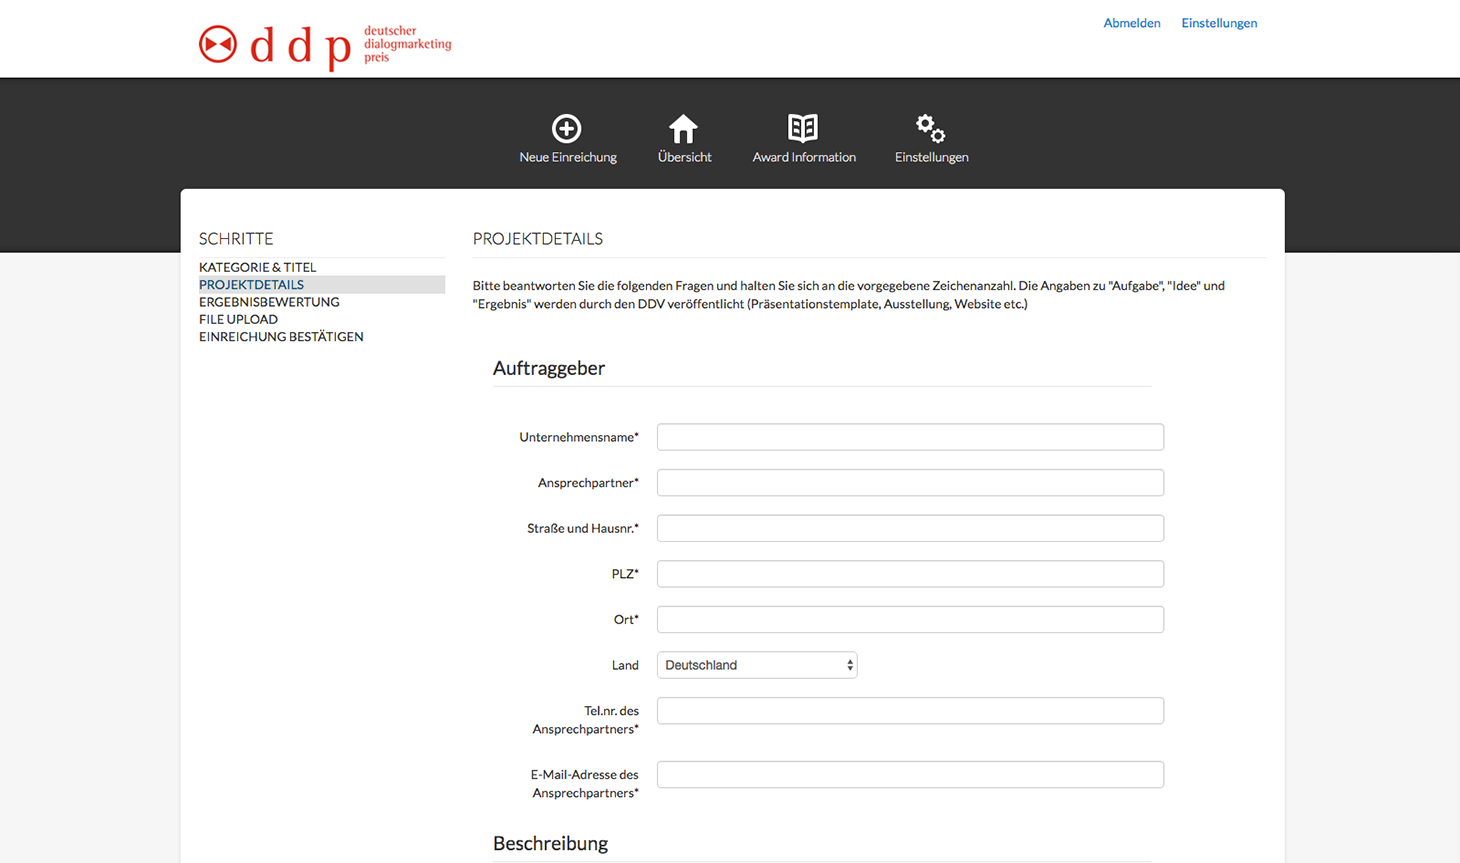Click the gears icon for Einstellungen
This screenshot has width=1460, height=863.
(930, 129)
